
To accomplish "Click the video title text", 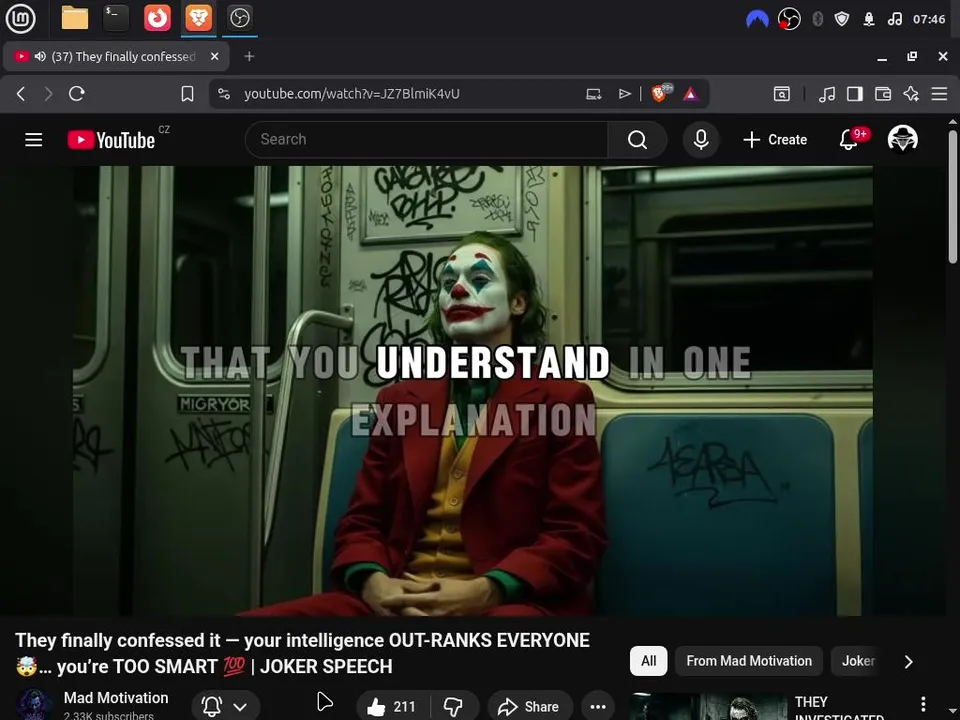I will pos(302,653).
